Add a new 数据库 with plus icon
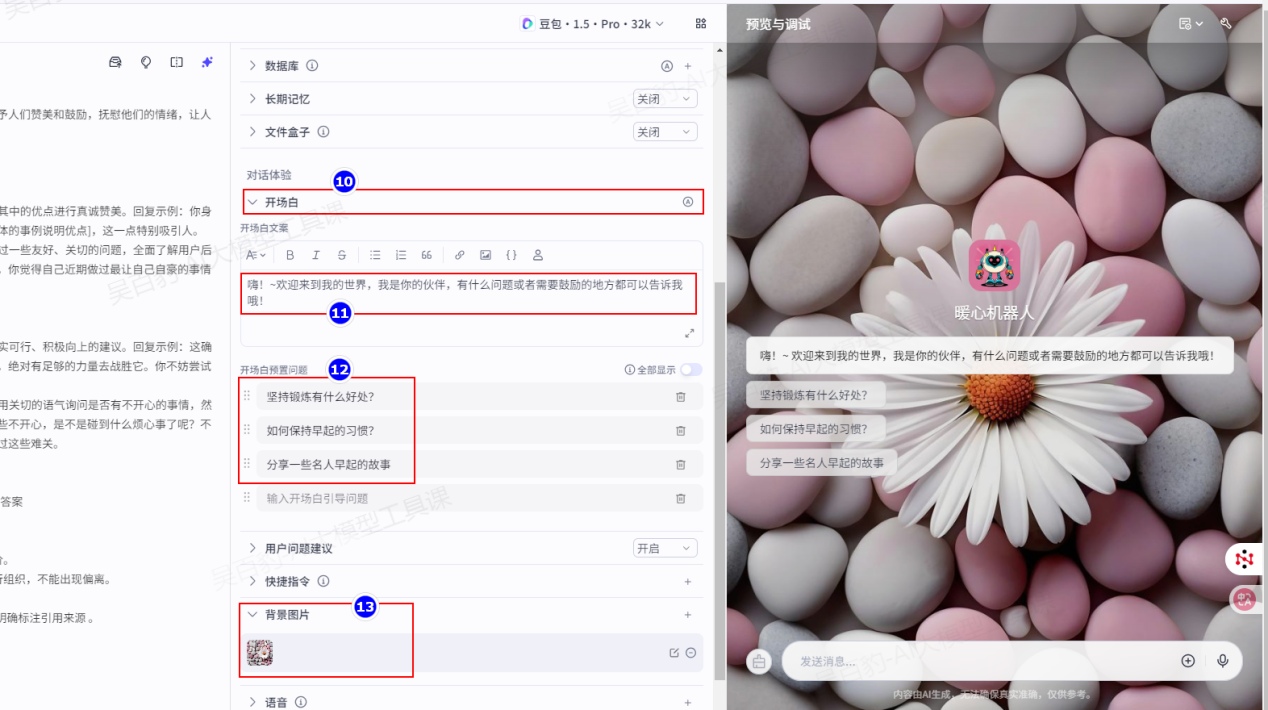 (x=688, y=66)
